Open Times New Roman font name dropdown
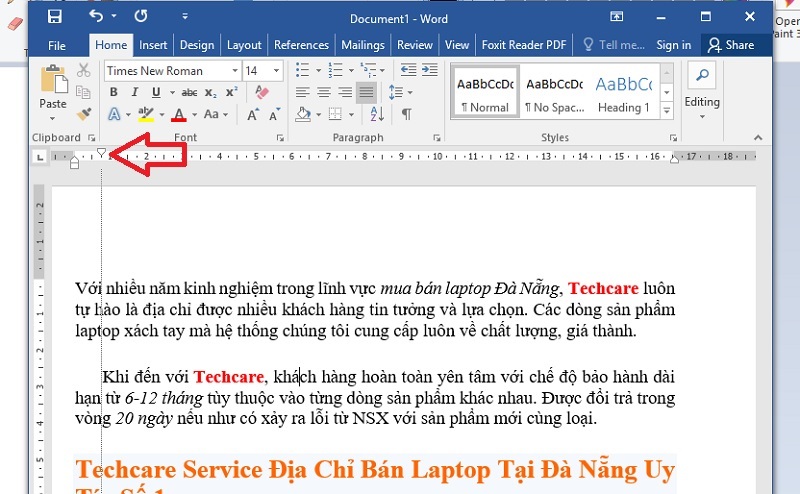 235,70
